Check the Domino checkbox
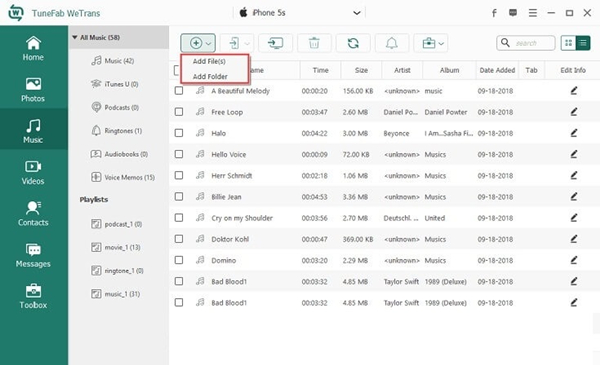 (179, 260)
